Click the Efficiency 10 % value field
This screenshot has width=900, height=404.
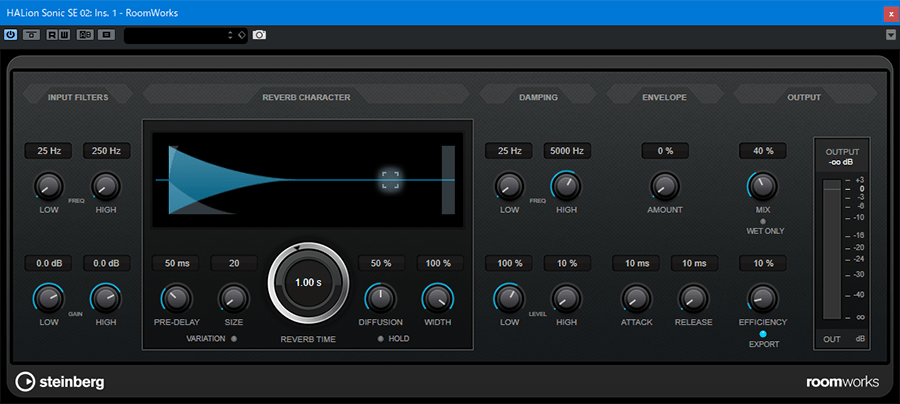(x=763, y=263)
